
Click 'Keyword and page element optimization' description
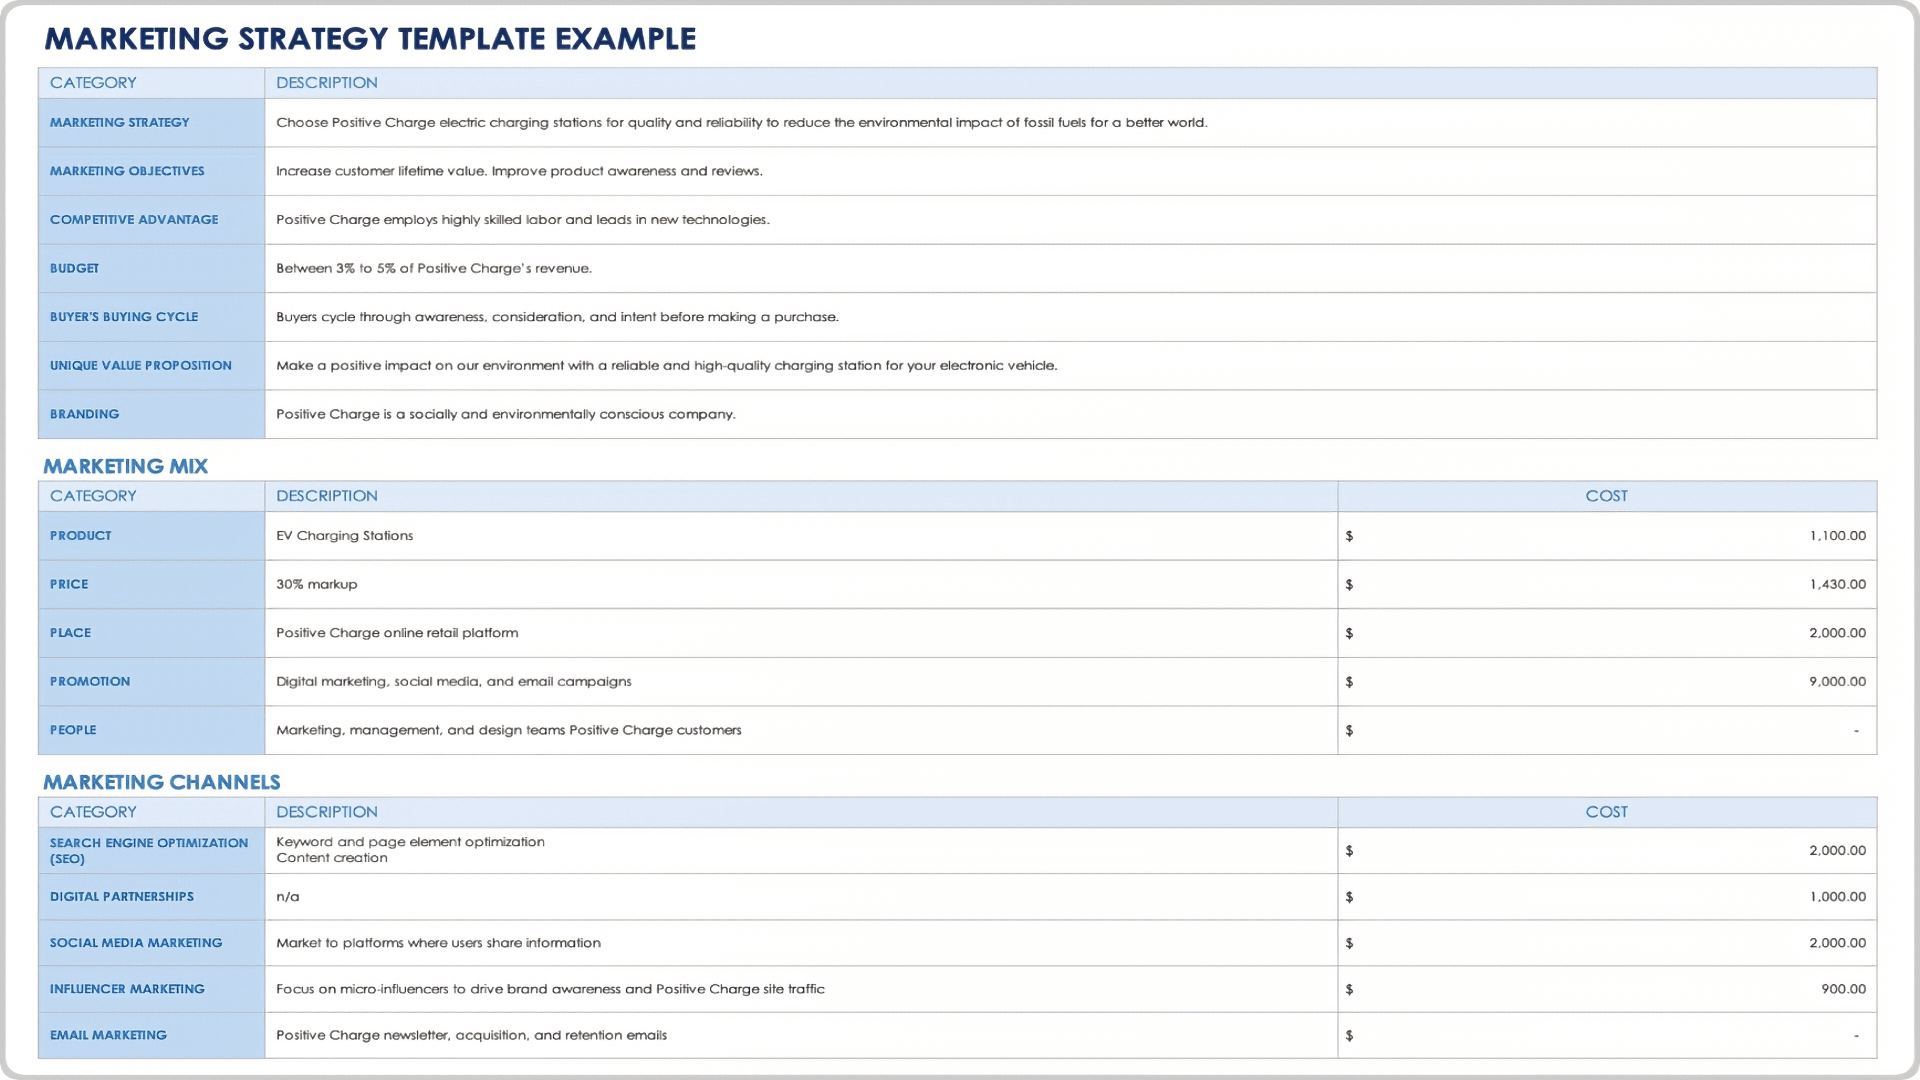click(801, 851)
